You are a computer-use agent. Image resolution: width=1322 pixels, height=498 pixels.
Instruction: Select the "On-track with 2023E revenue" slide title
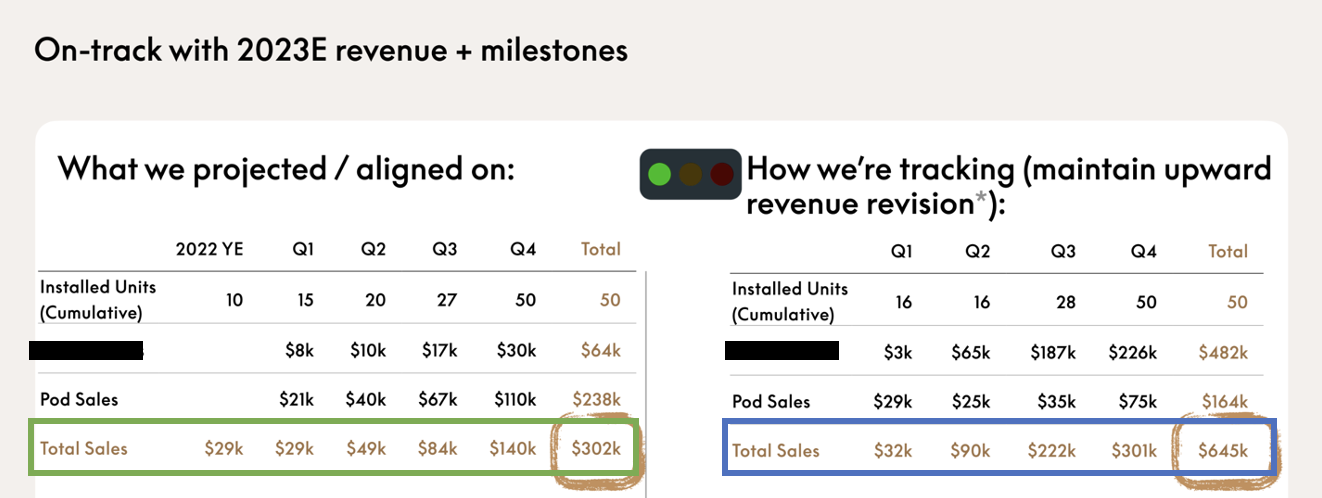(x=331, y=50)
